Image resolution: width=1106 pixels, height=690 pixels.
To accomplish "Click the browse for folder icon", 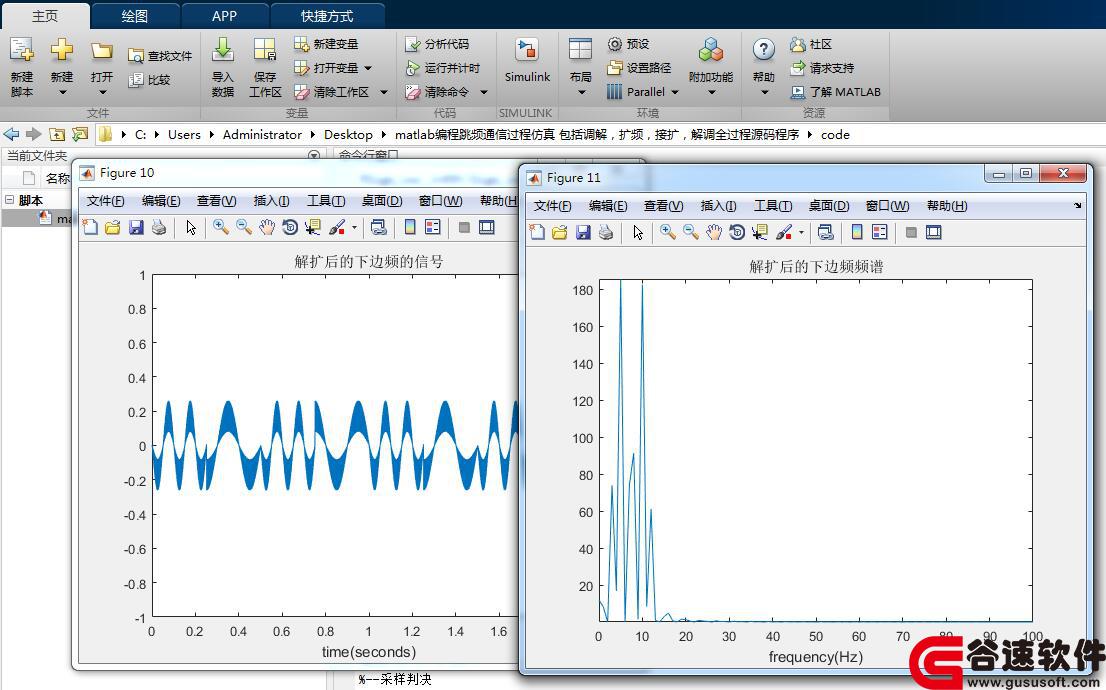I will tap(80, 134).
